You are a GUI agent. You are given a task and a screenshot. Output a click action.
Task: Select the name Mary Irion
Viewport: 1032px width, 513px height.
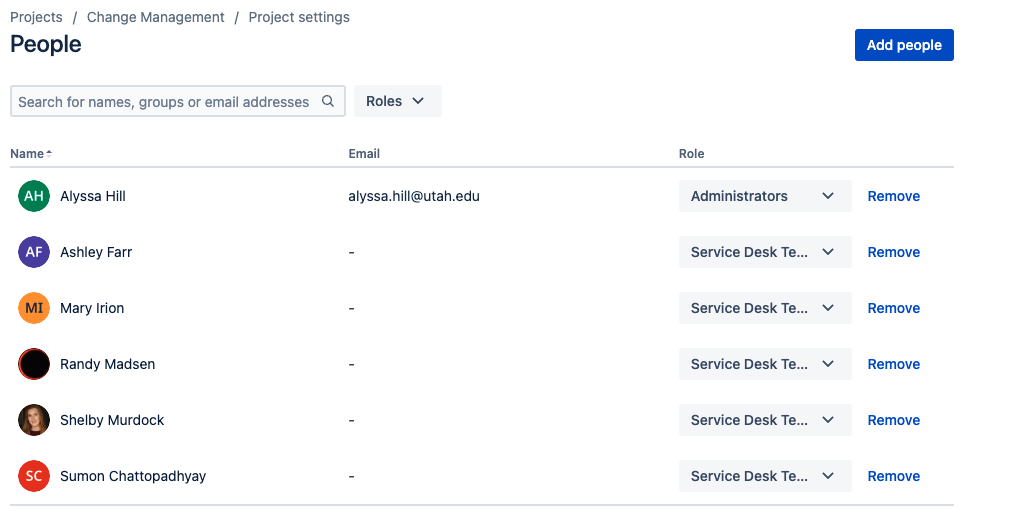[92, 308]
